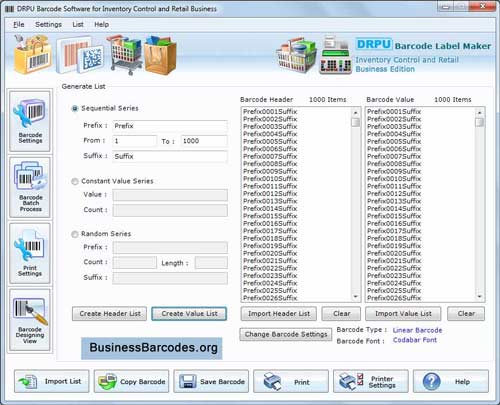
Task: Click the Copy Barcode button
Action: coord(131,381)
